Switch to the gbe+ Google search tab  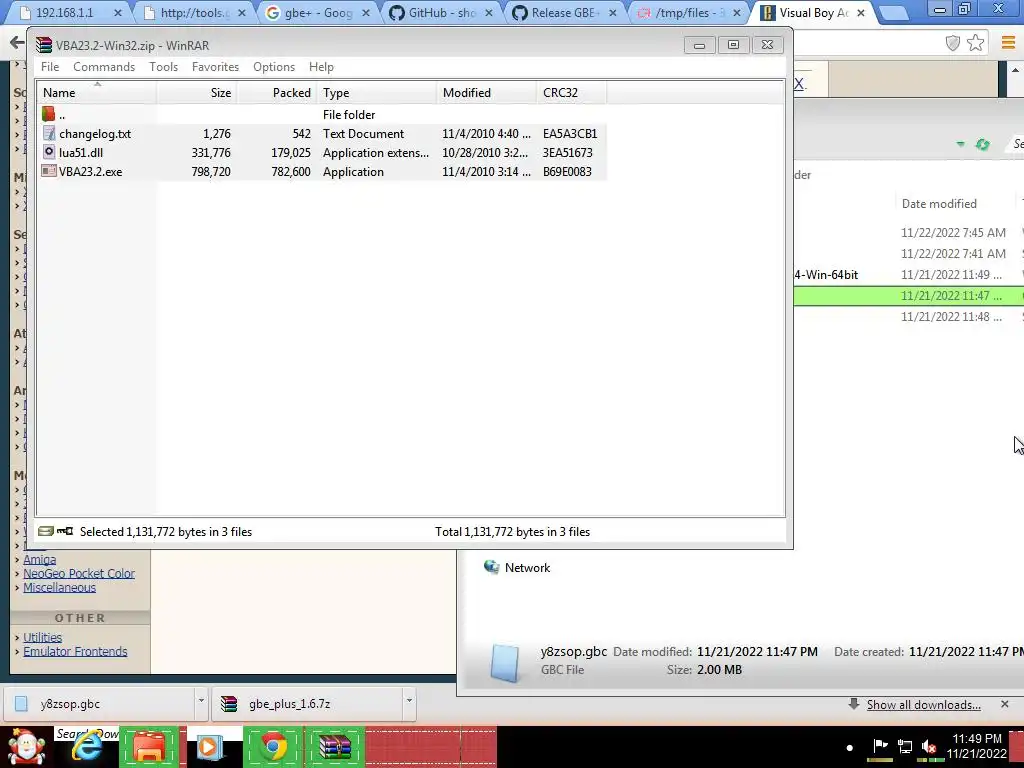point(318,12)
